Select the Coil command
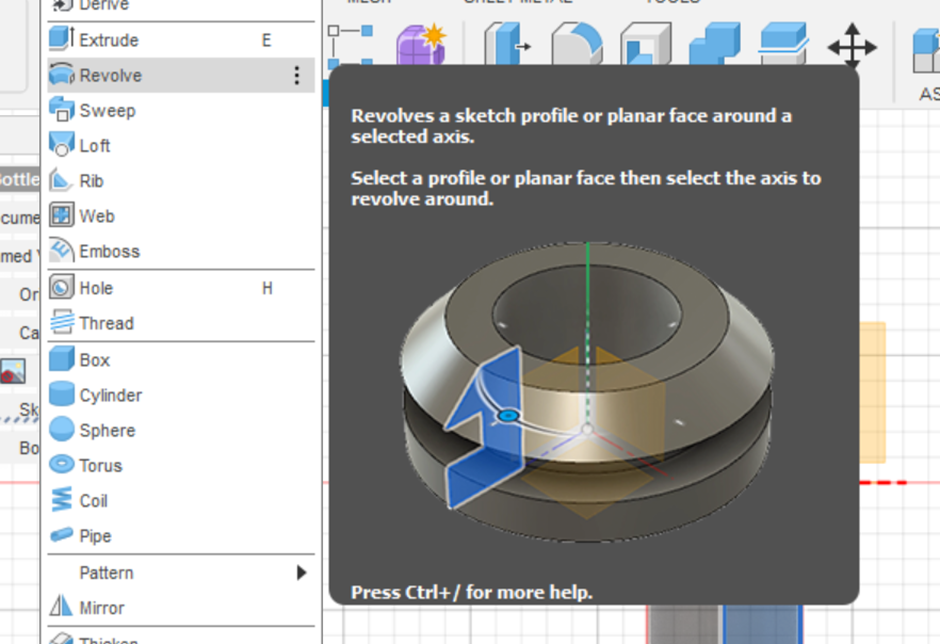The width and height of the screenshot is (940, 644). tap(180, 501)
